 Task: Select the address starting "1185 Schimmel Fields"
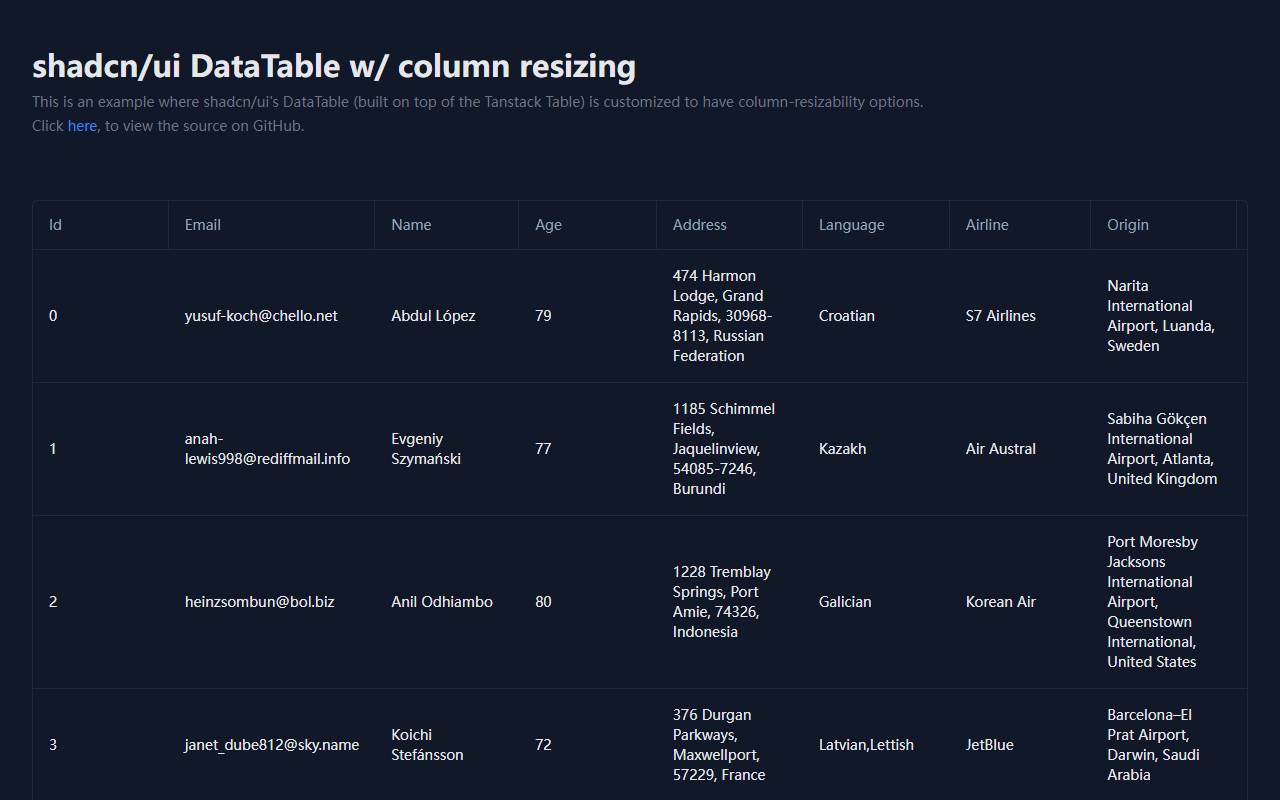pyautogui.click(x=724, y=449)
